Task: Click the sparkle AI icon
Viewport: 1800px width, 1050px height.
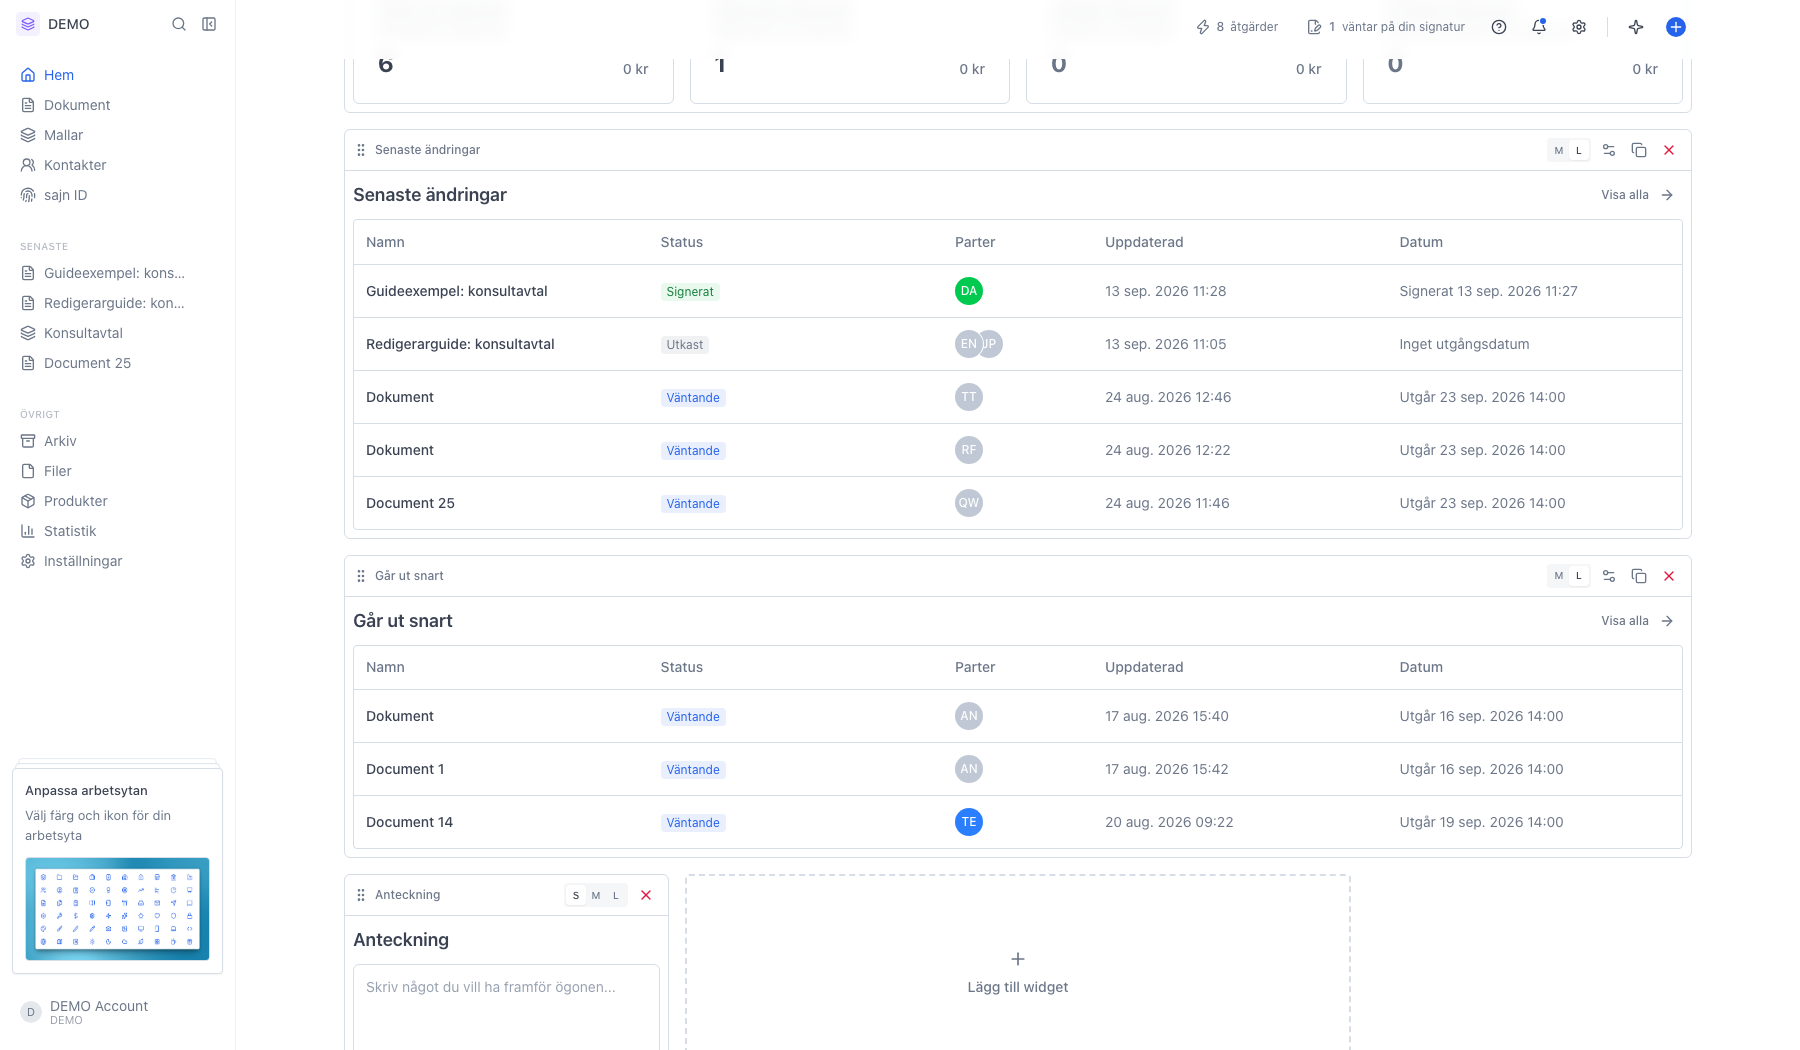Action: (x=1636, y=27)
